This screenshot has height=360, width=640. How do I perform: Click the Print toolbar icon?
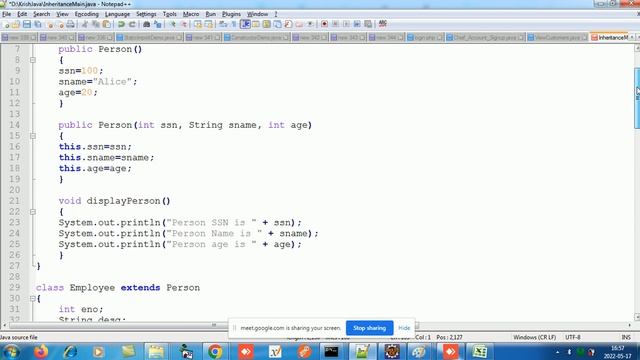70,24
